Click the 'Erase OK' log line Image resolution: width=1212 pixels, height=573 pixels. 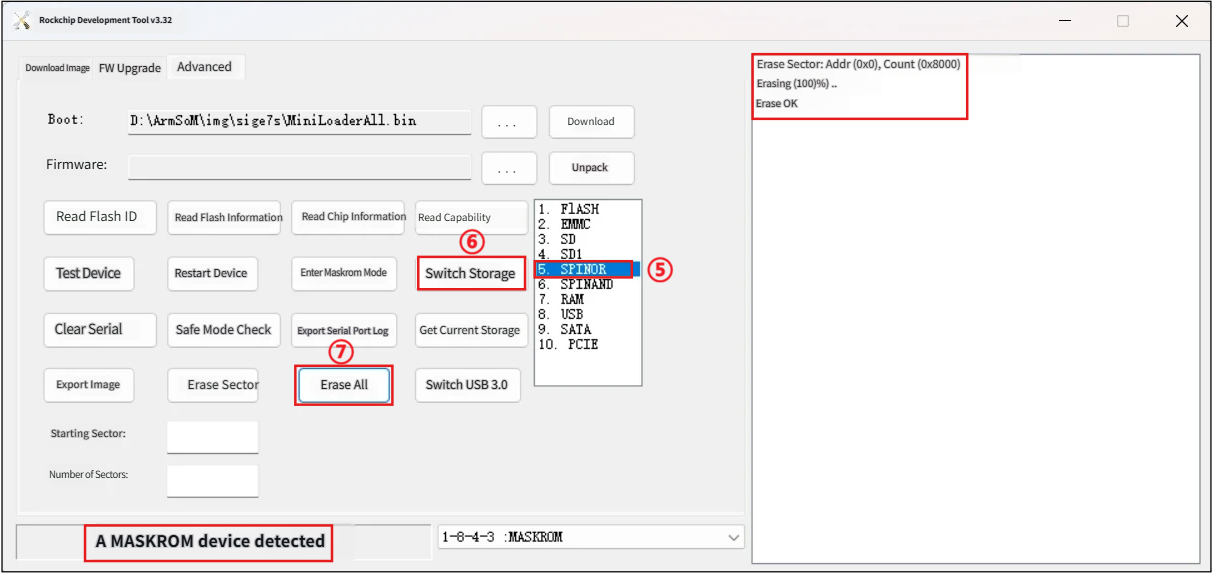(776, 104)
